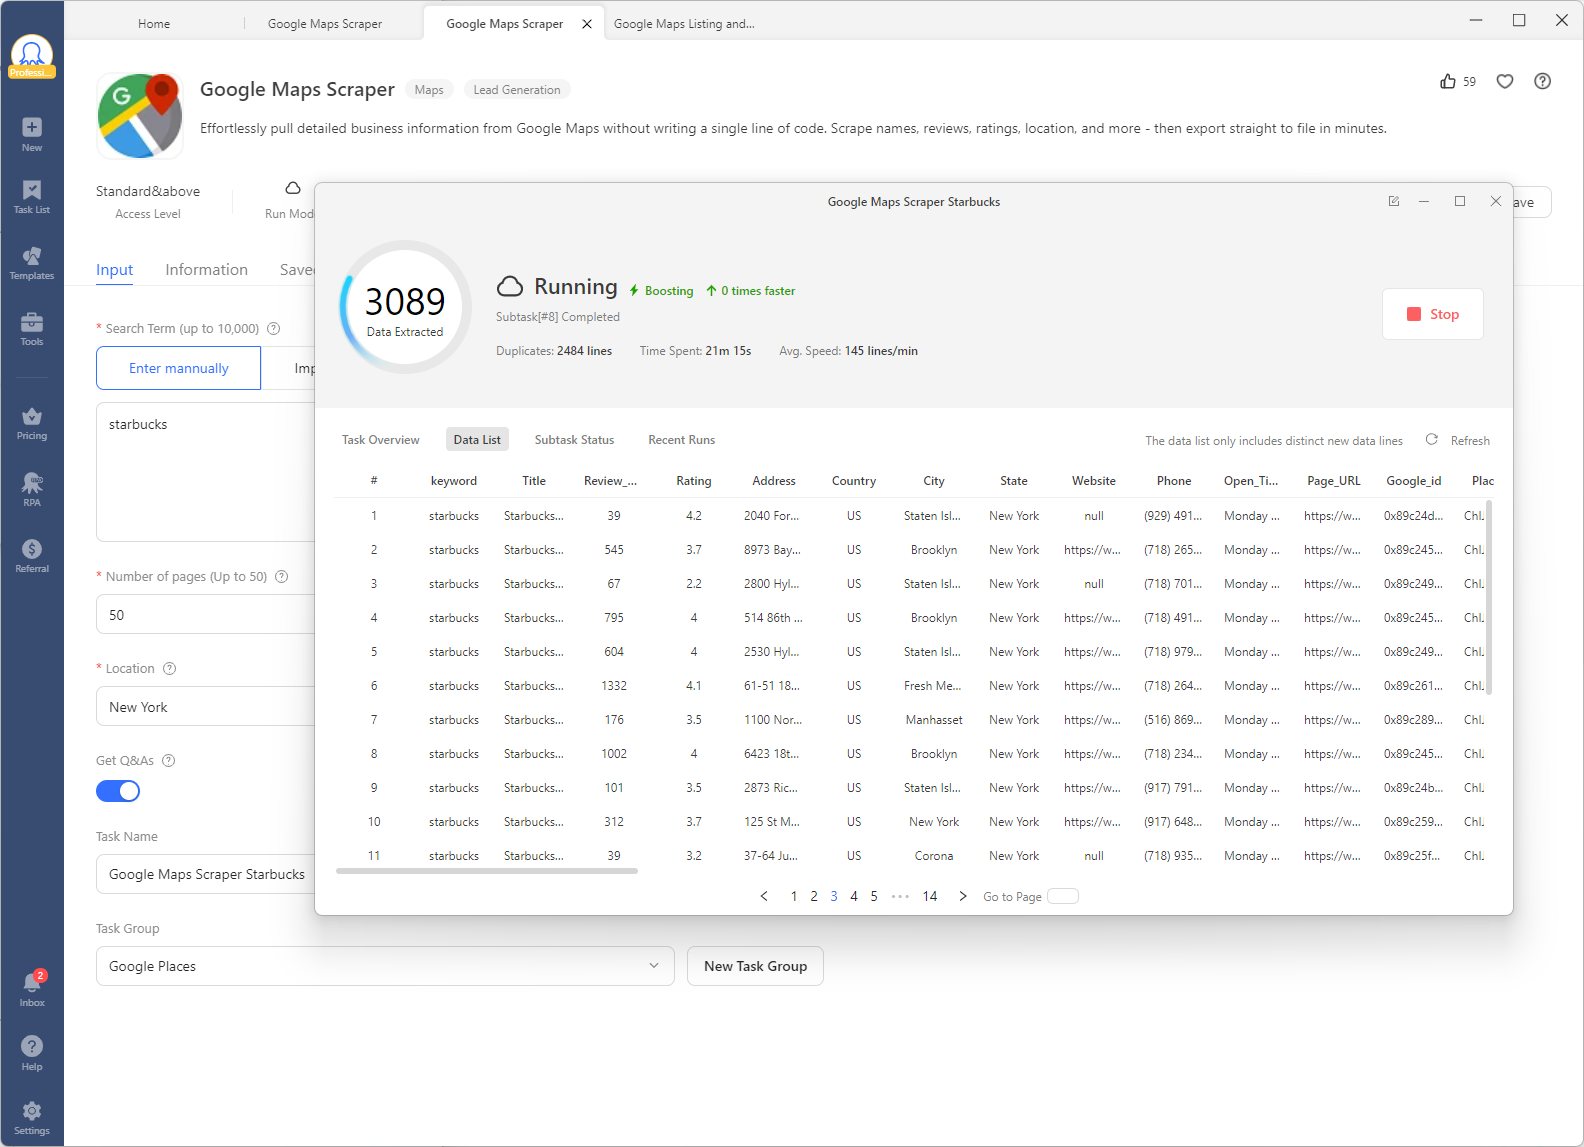Screen dimensions: 1584x1147
Task: Open Settings gear in the sidebar
Action: tap(32, 1118)
